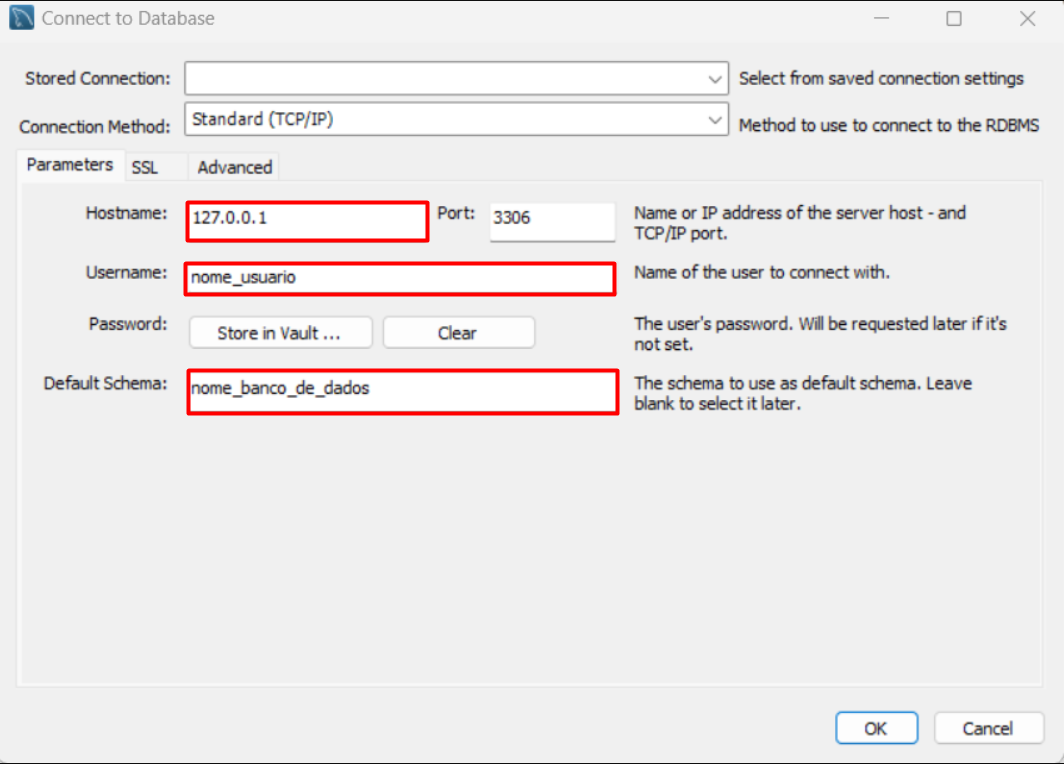Image resolution: width=1064 pixels, height=764 pixels.
Task: Go to the Advanced tab
Action: click(x=234, y=167)
